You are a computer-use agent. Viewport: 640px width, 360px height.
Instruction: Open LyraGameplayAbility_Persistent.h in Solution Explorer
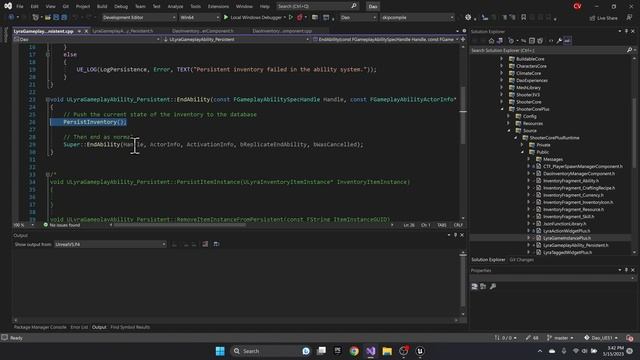point(576,245)
